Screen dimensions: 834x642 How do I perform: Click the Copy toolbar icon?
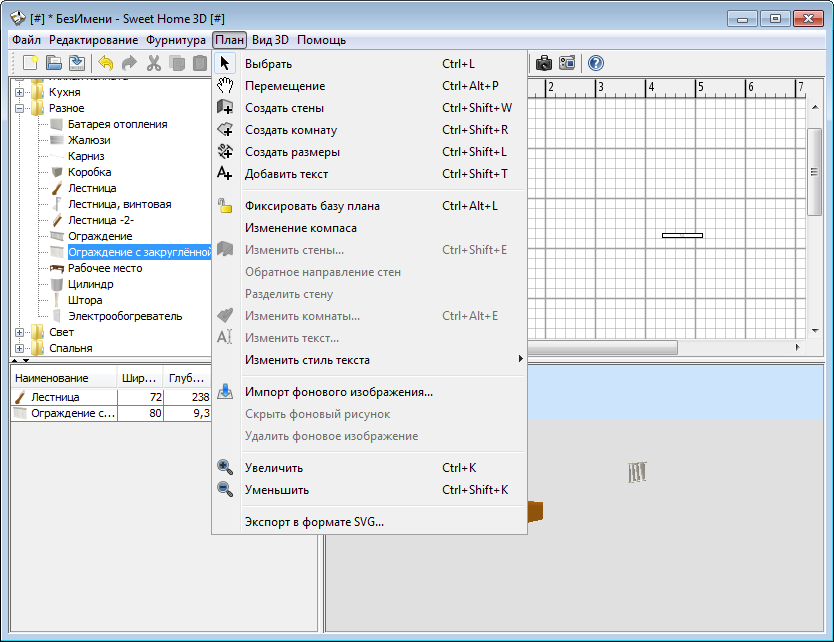click(177, 63)
